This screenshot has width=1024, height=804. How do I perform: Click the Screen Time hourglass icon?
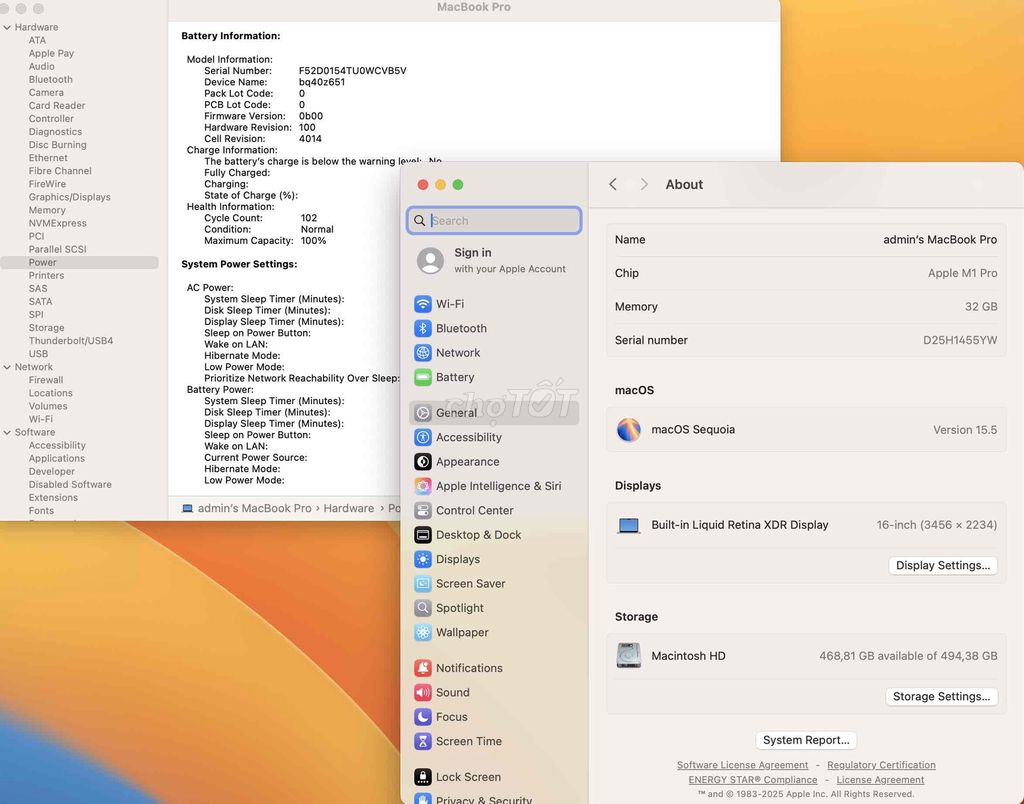[423, 741]
